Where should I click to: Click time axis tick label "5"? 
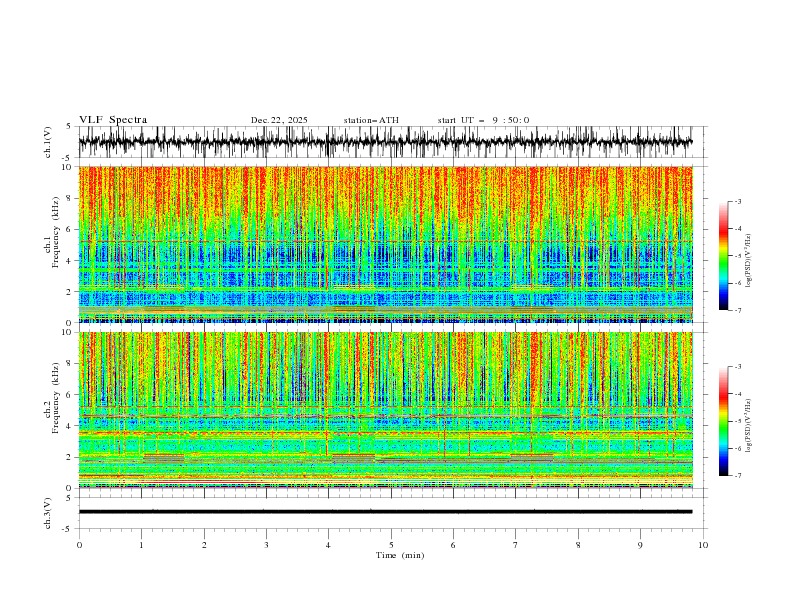point(391,545)
